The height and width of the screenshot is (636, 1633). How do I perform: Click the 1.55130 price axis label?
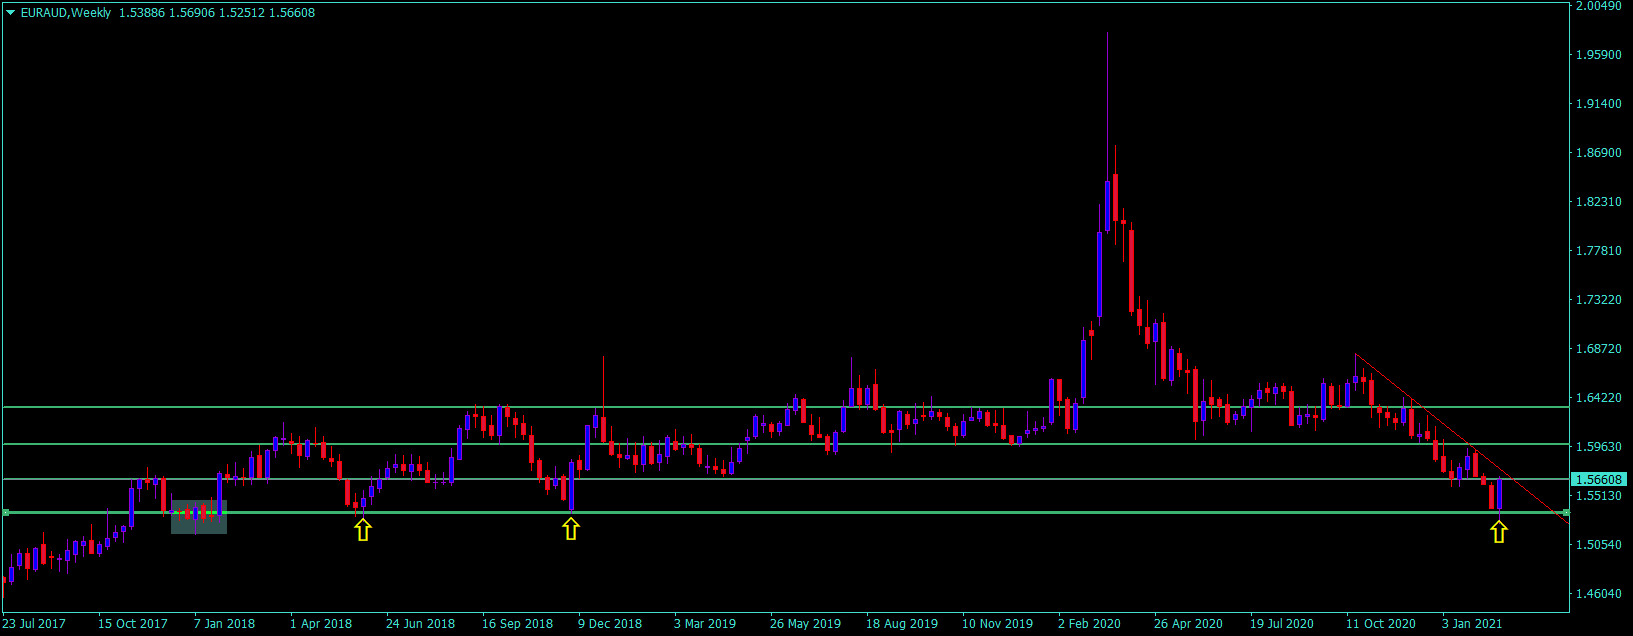click(1599, 496)
